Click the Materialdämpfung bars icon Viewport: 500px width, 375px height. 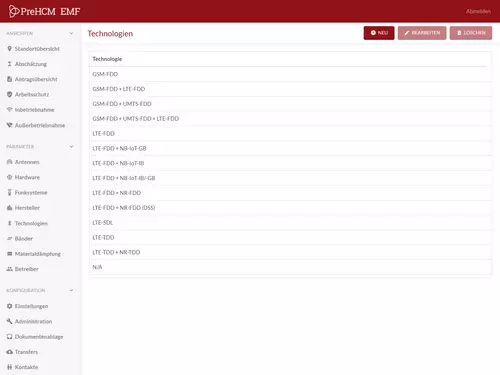click(x=9, y=254)
